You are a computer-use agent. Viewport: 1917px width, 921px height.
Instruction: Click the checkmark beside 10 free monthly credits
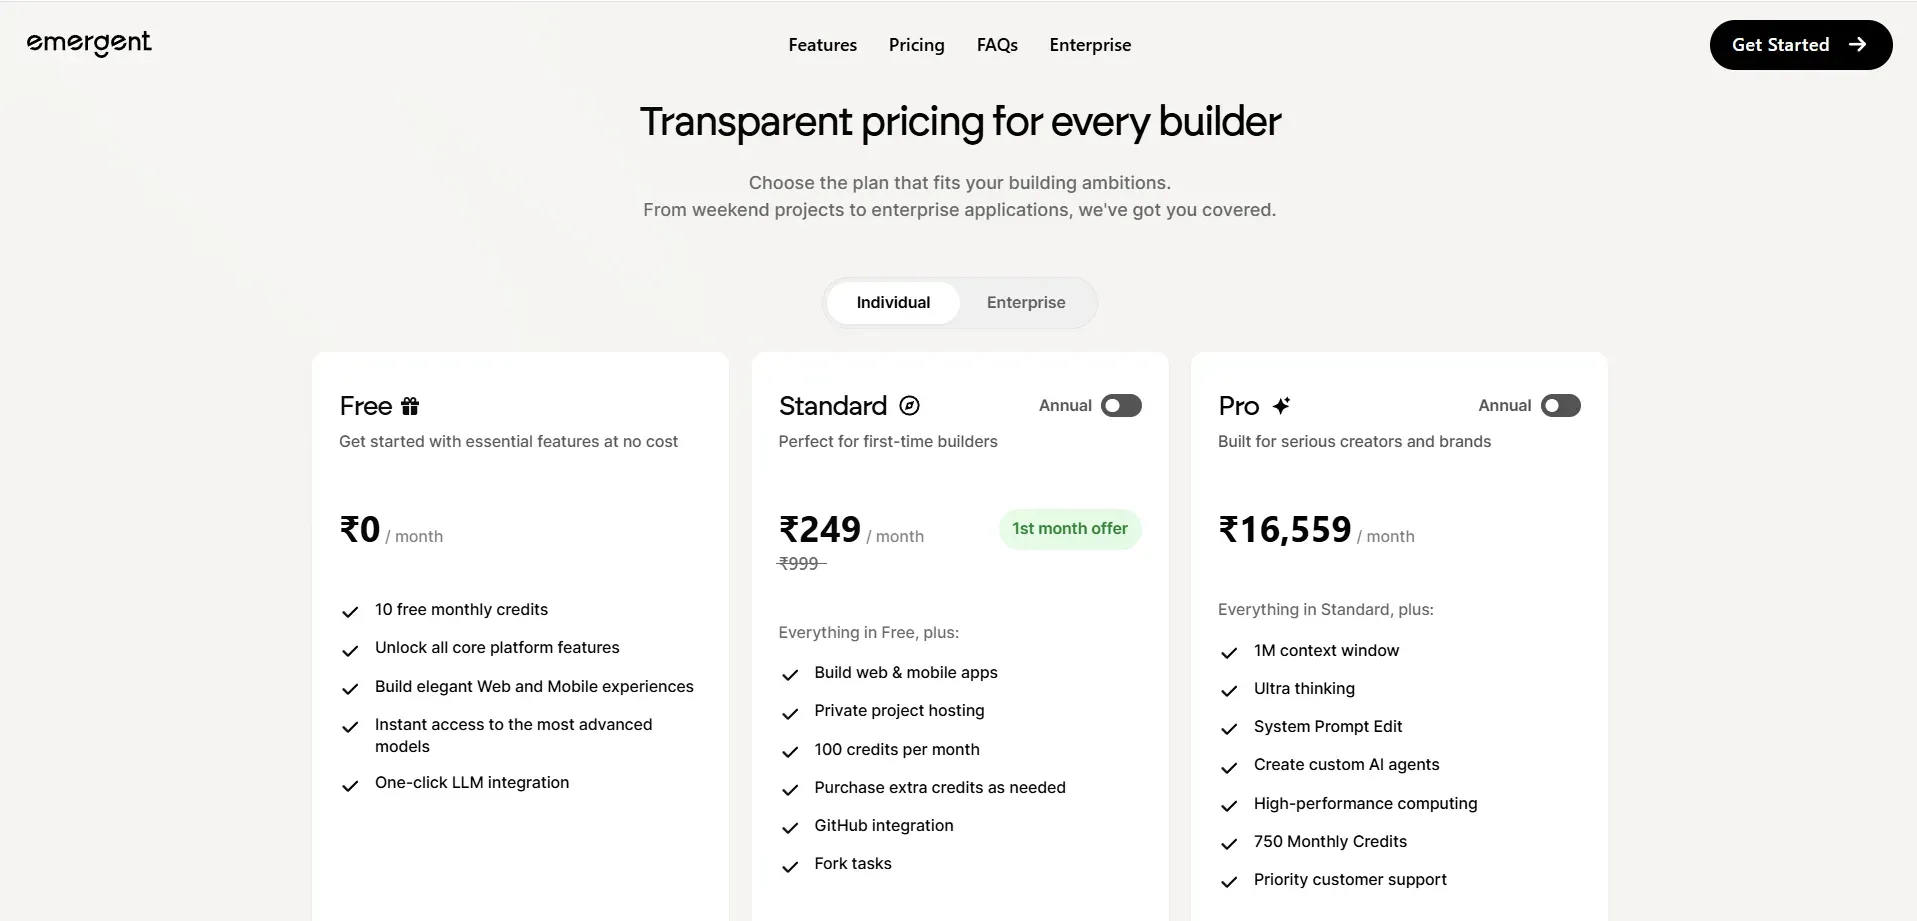349,611
